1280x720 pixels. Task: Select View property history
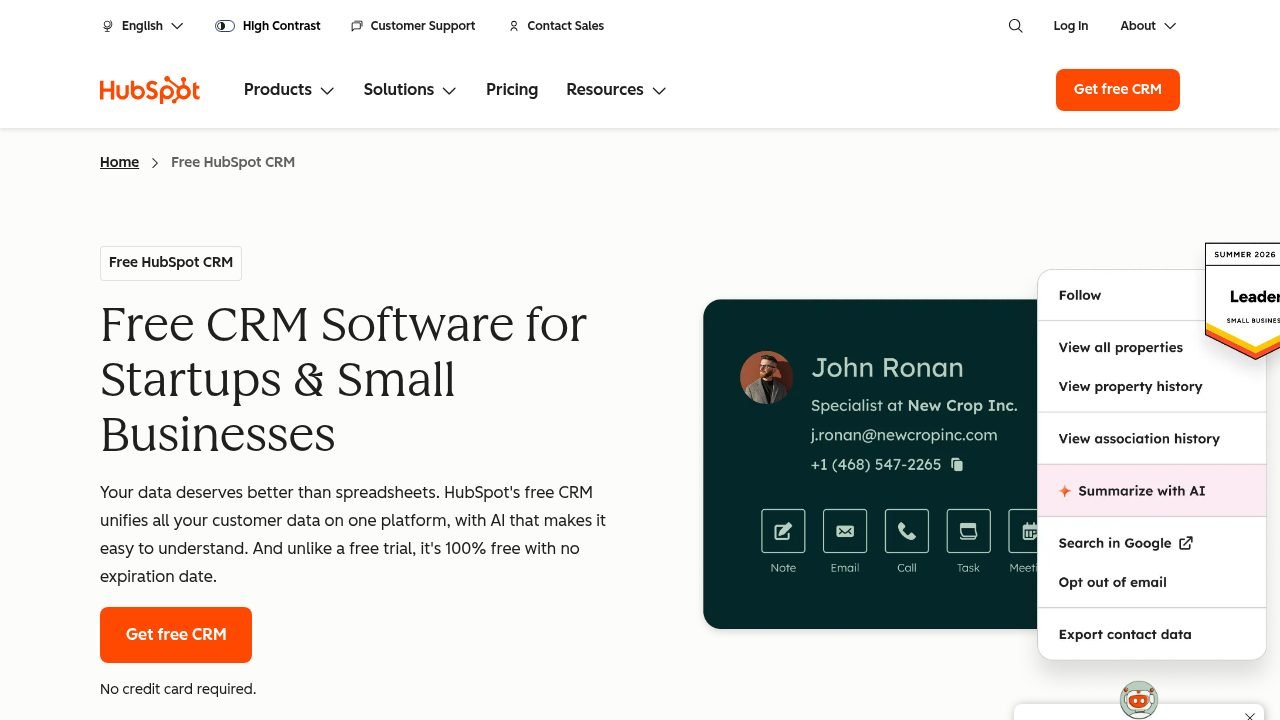pyautogui.click(x=1131, y=386)
